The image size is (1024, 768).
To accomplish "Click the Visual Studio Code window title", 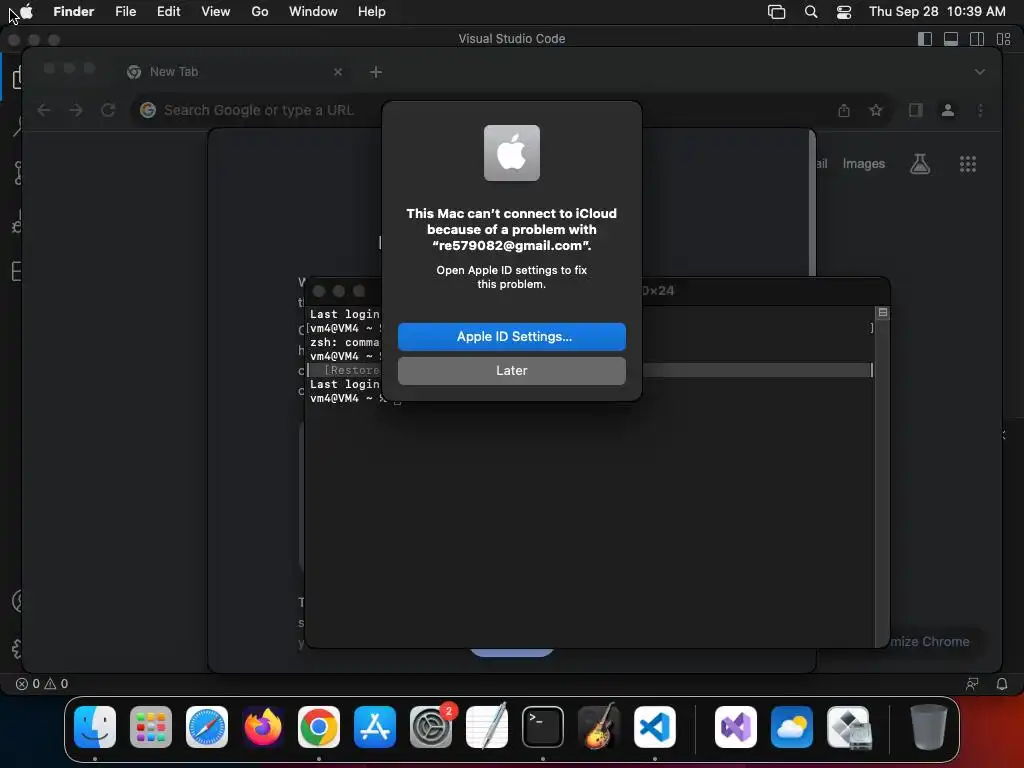I will [x=511, y=39].
